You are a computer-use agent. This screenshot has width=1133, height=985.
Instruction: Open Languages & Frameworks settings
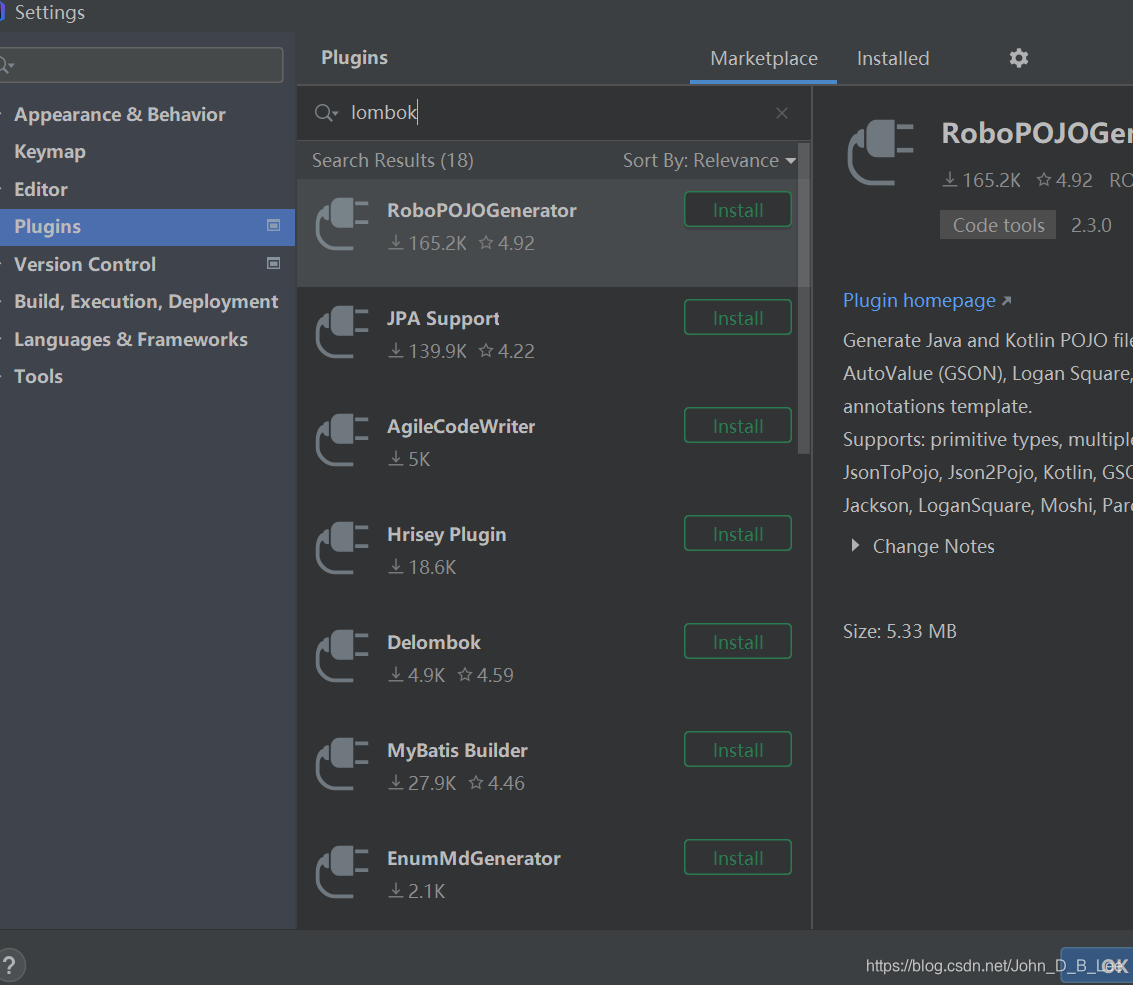pyautogui.click(x=131, y=340)
